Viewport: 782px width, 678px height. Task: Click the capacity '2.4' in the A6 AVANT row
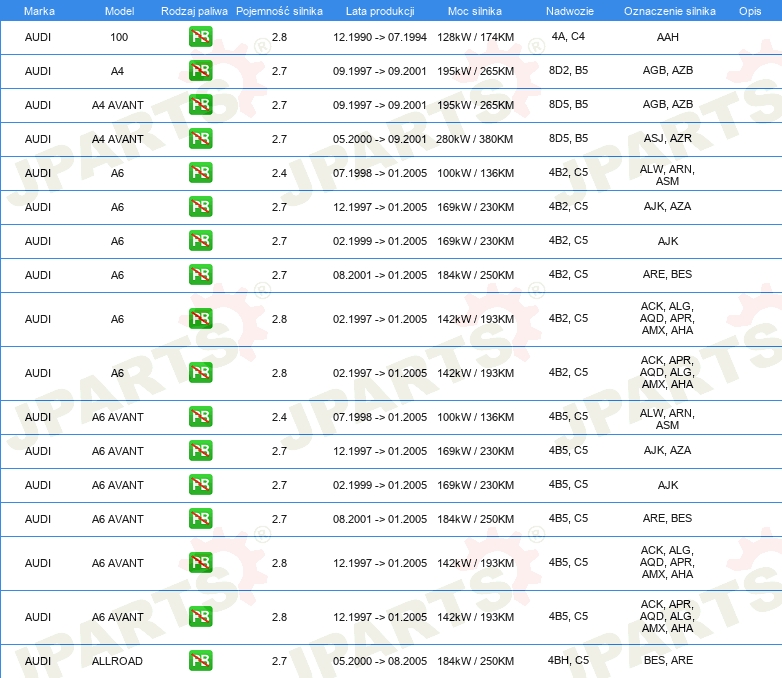click(279, 417)
